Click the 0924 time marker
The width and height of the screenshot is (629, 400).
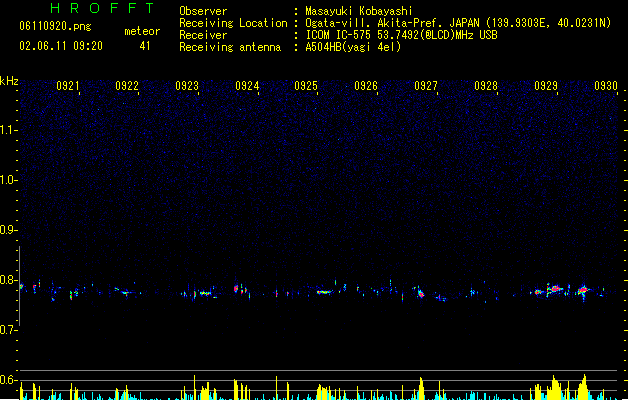[x=247, y=86]
